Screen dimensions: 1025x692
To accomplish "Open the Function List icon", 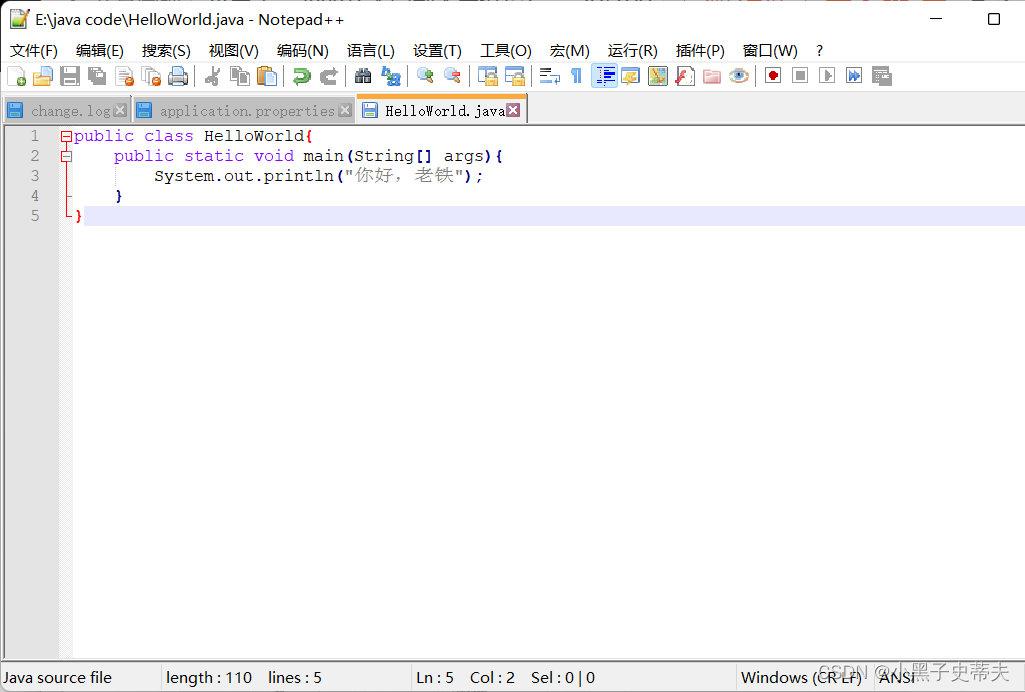I will point(684,76).
